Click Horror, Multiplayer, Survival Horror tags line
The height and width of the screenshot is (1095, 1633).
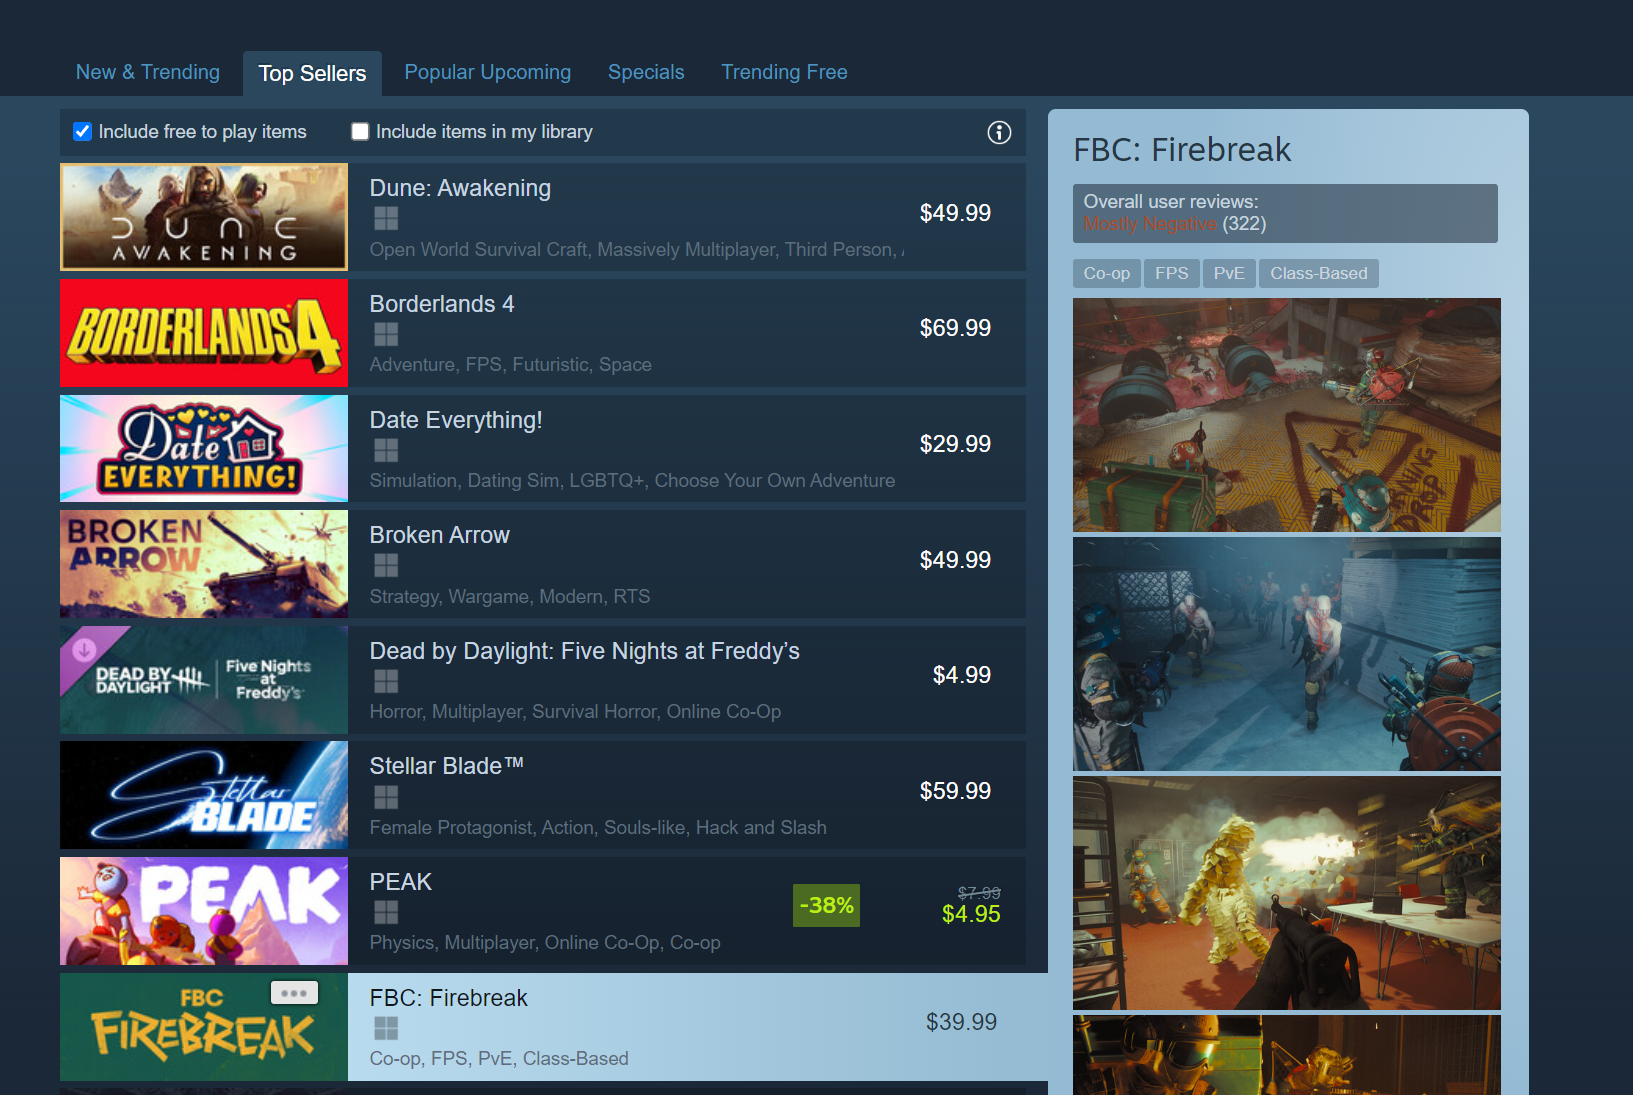point(575,712)
